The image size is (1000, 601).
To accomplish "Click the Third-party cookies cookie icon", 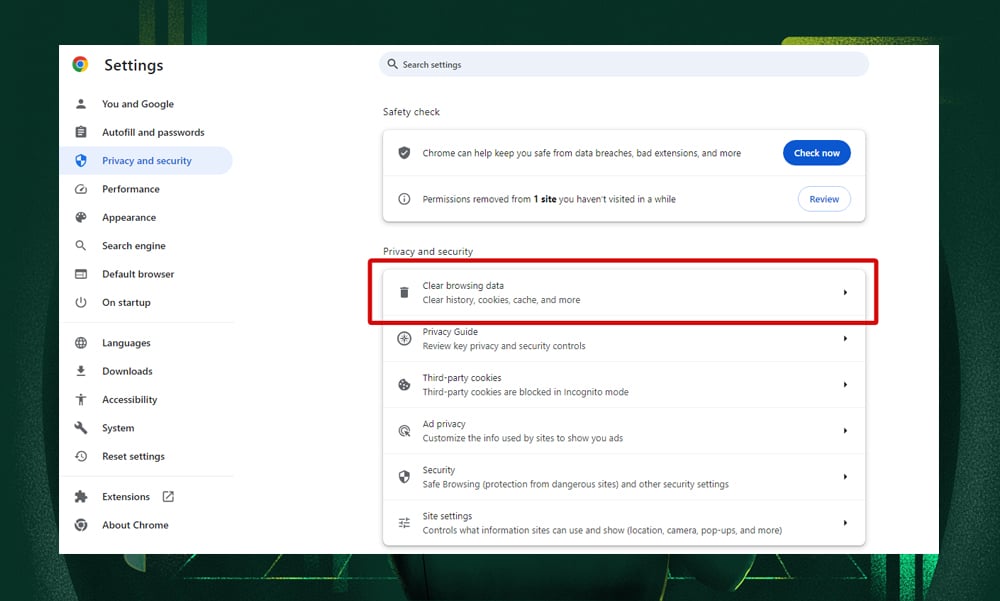I will coord(404,384).
